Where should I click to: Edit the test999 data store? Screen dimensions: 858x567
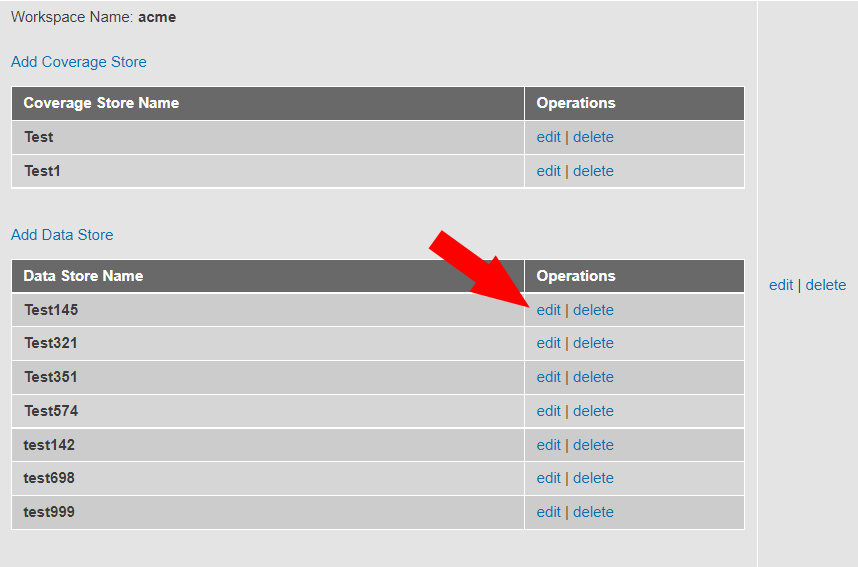tap(548, 512)
